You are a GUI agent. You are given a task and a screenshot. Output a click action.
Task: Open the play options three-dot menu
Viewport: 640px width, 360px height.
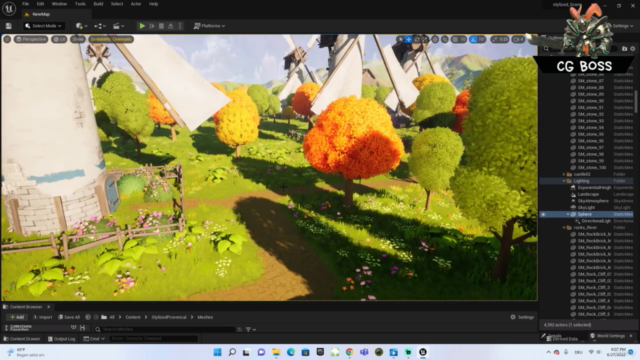(x=180, y=26)
